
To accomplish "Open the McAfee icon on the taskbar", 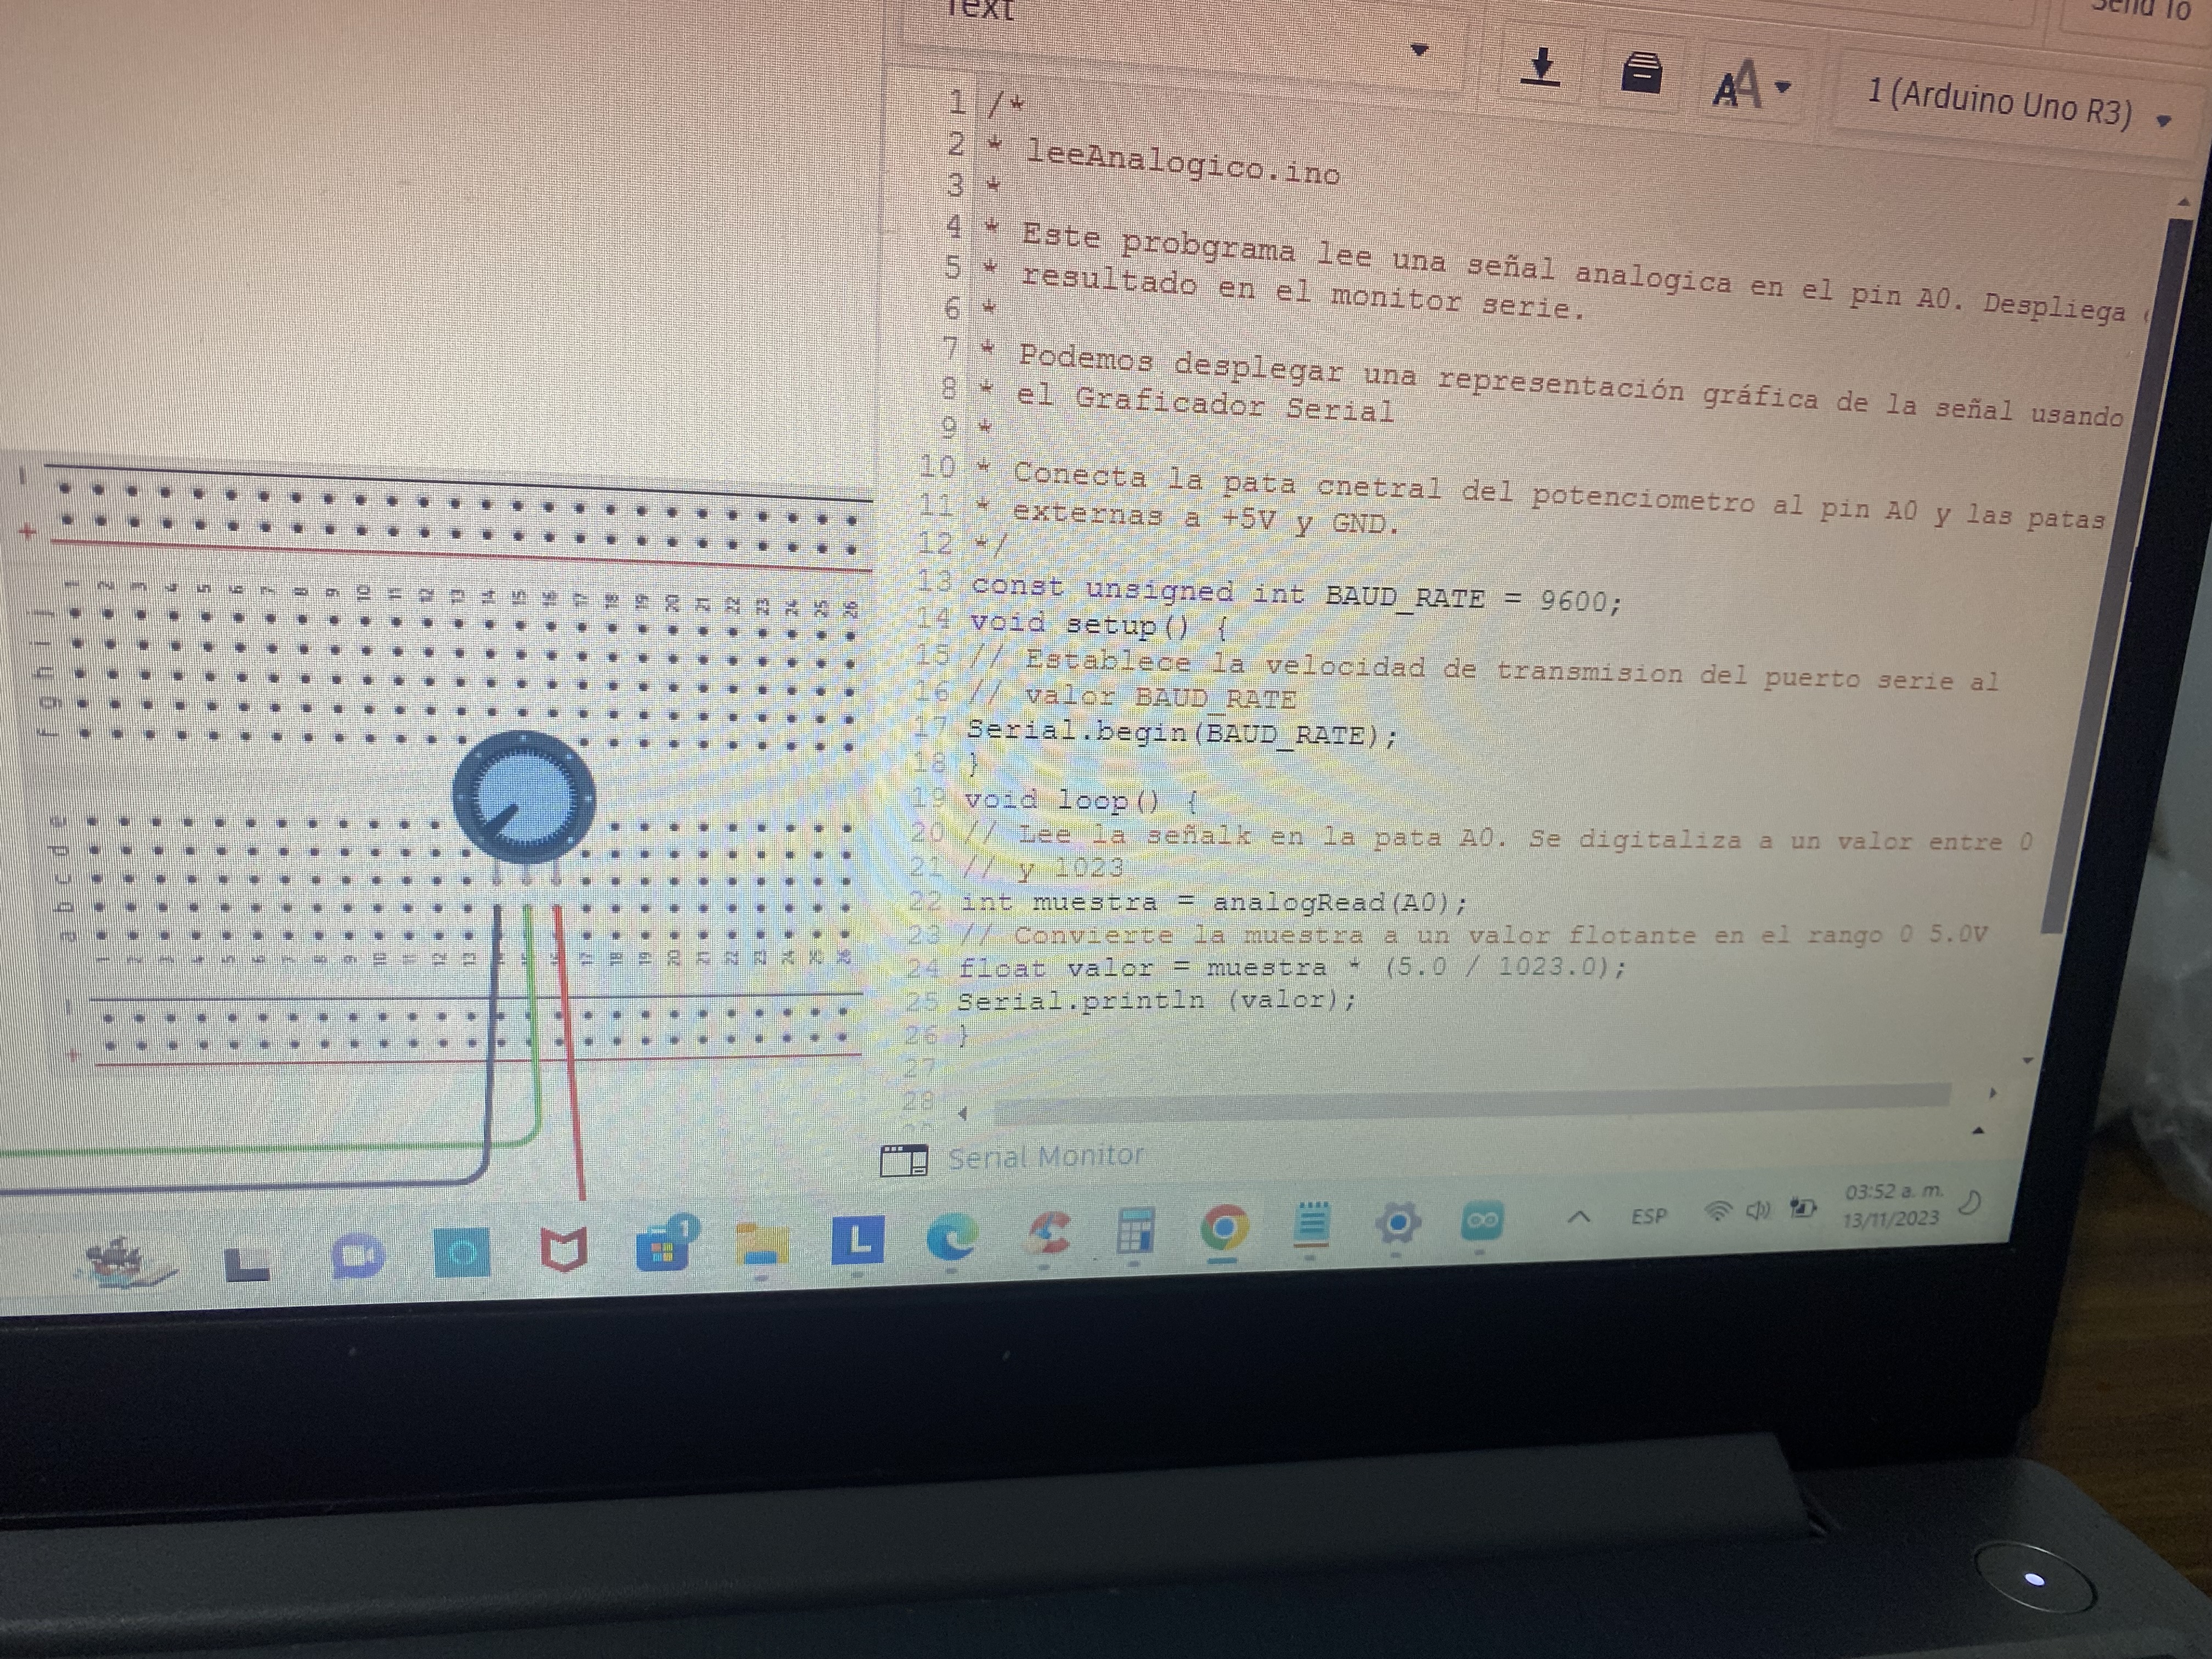I will (563, 1250).
